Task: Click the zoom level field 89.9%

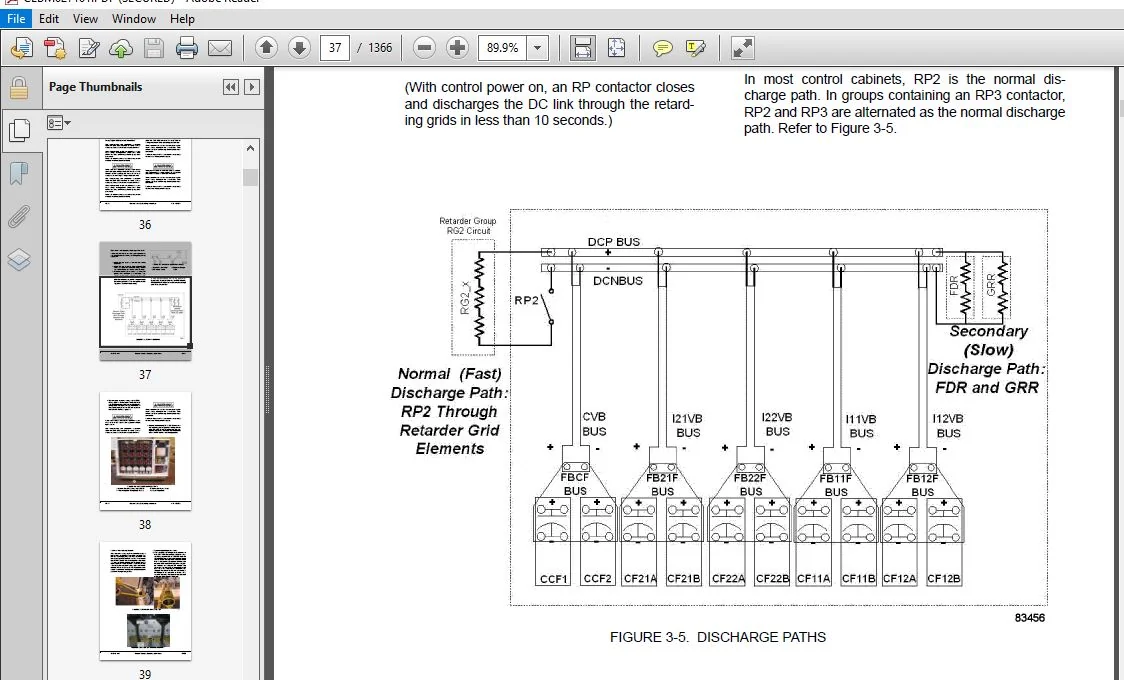Action: (x=503, y=48)
